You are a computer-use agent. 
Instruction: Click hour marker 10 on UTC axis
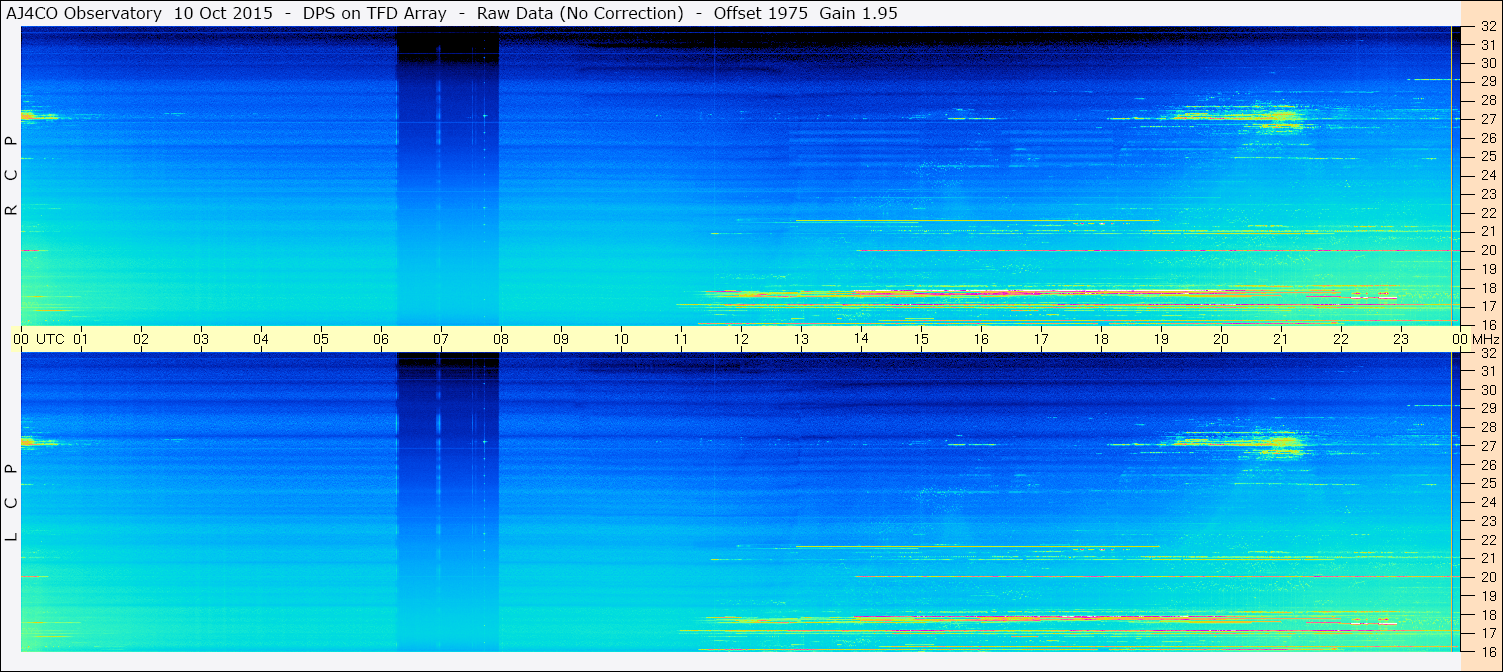(621, 339)
